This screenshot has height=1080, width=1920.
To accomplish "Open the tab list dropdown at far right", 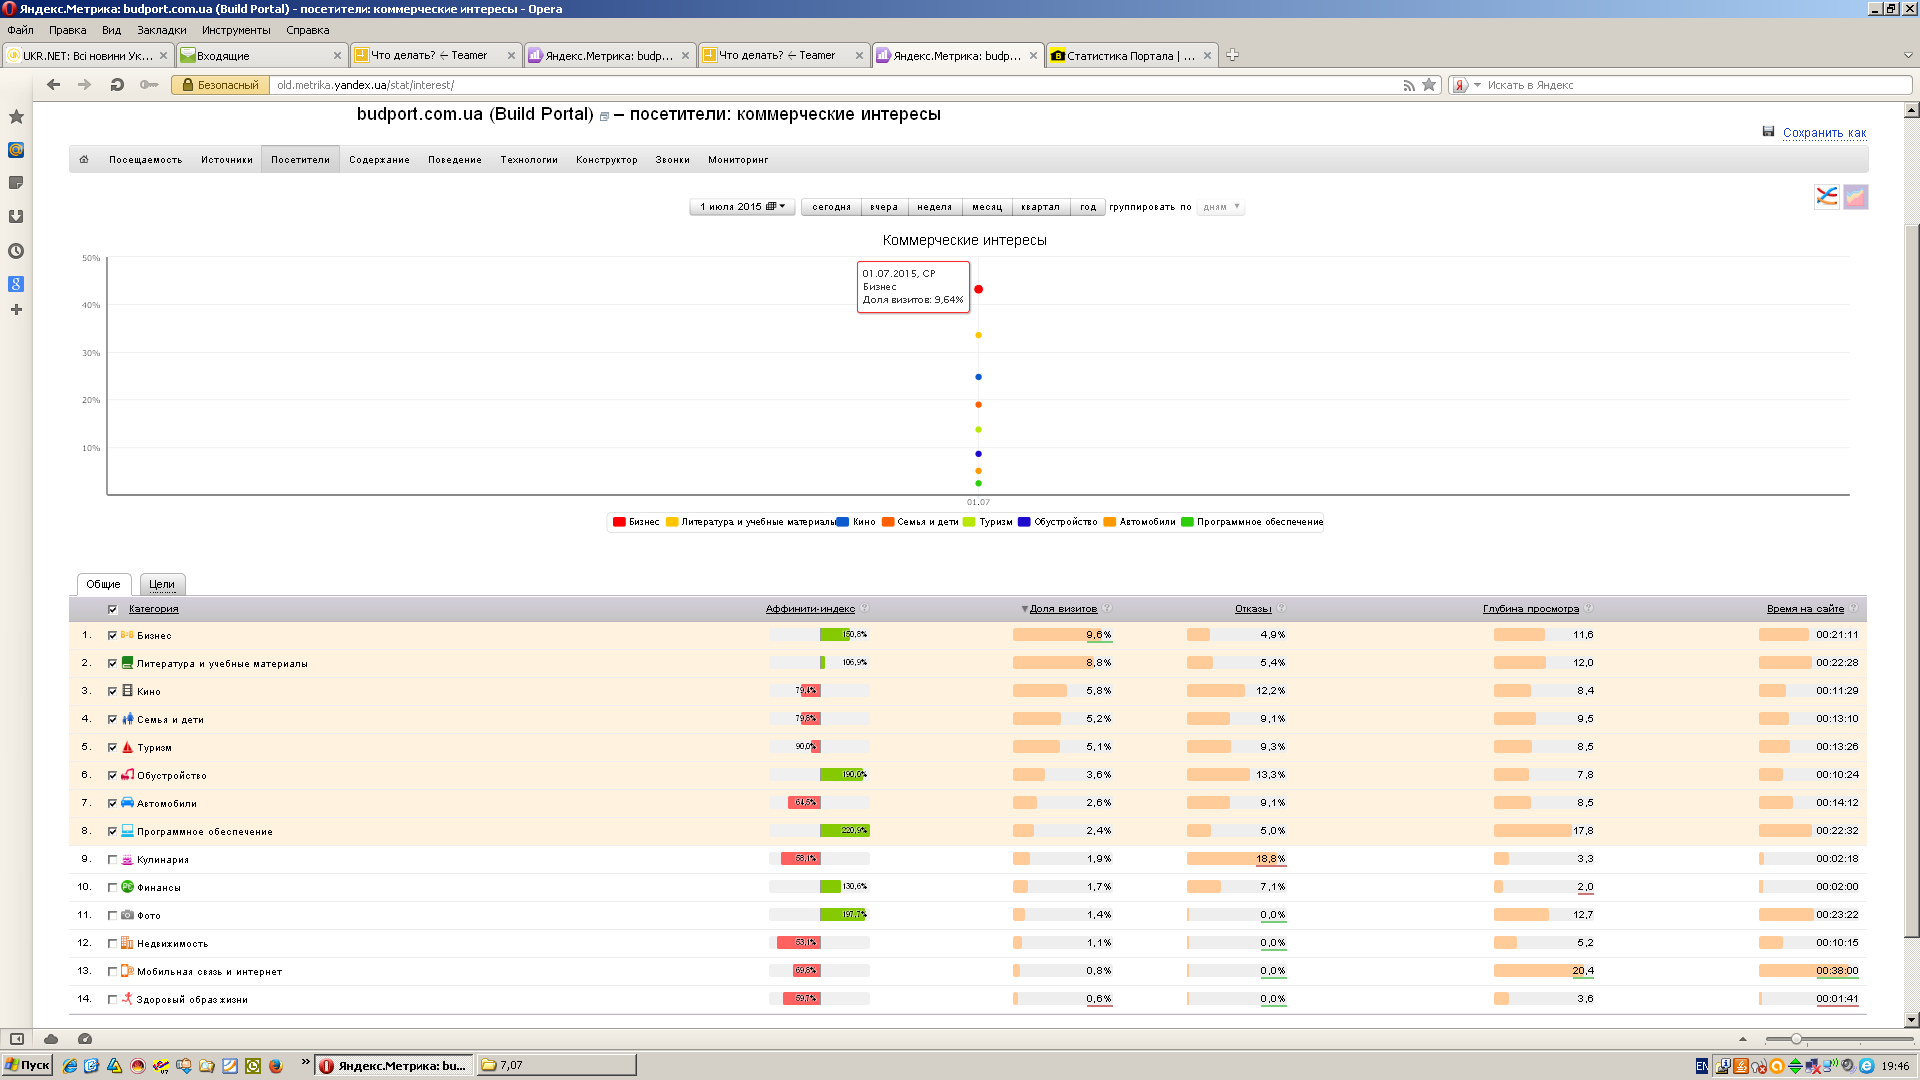I will 1907,55.
